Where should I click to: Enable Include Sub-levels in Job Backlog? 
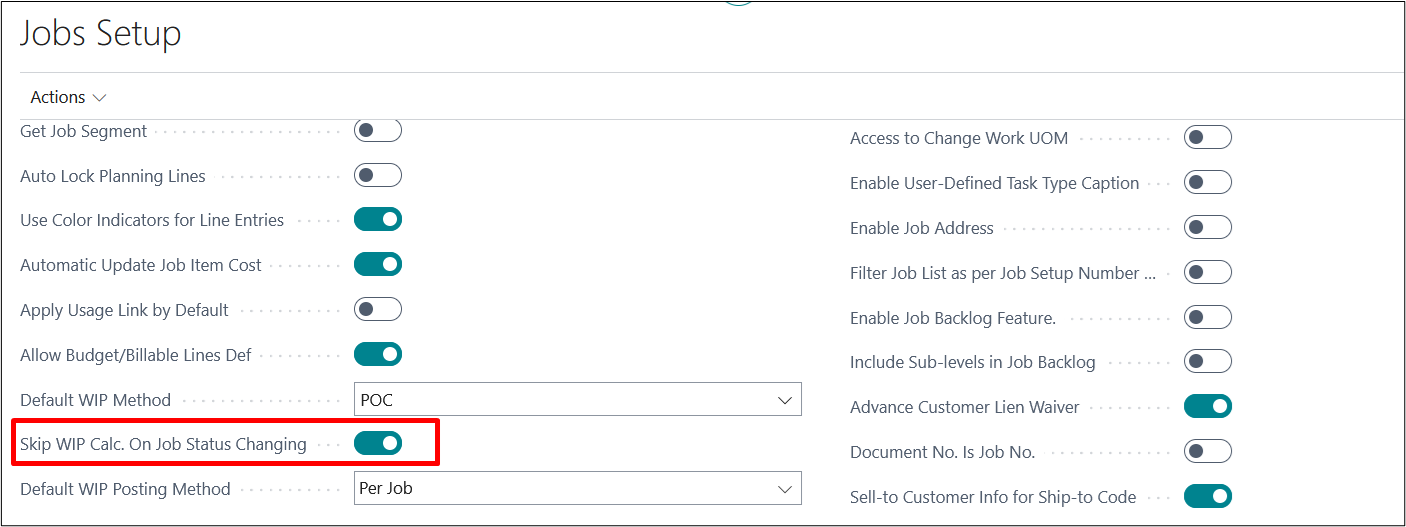(x=1207, y=362)
